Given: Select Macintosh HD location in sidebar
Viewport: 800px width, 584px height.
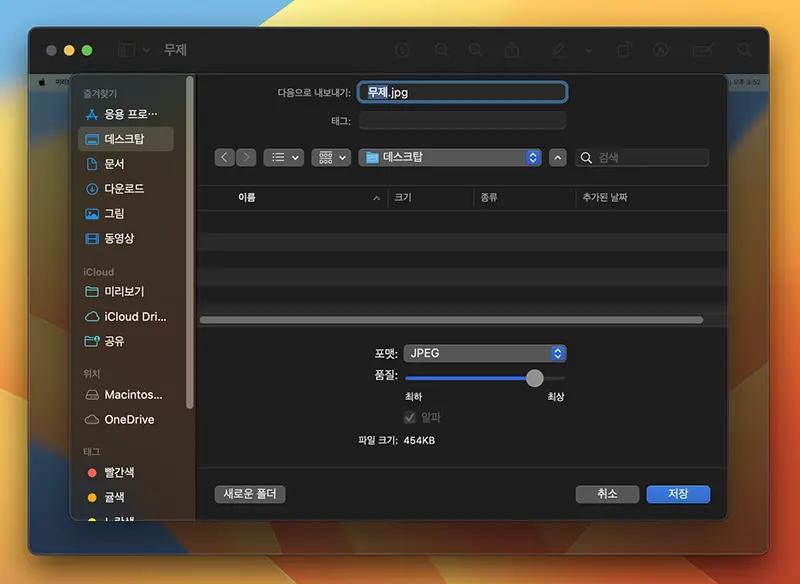Looking at the screenshot, I should click(126, 395).
